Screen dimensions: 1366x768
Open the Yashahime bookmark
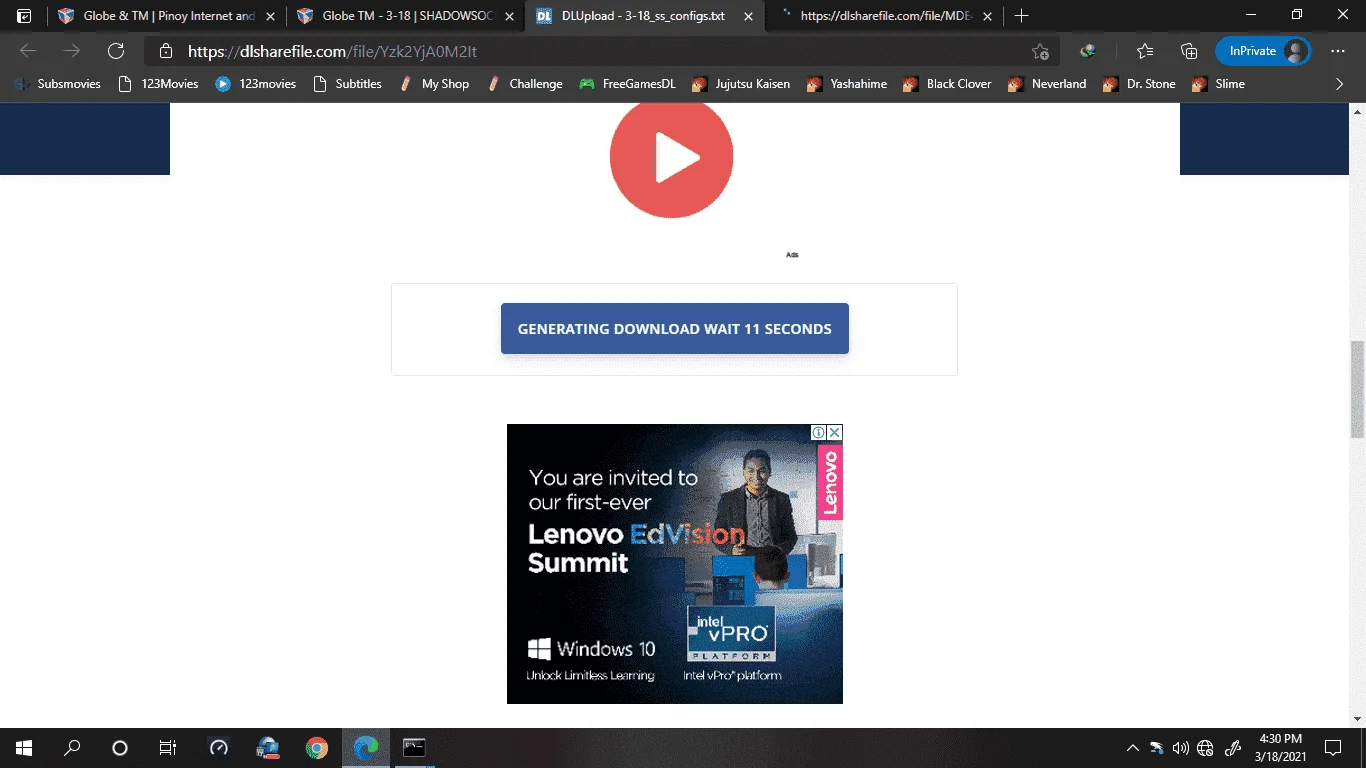[847, 84]
